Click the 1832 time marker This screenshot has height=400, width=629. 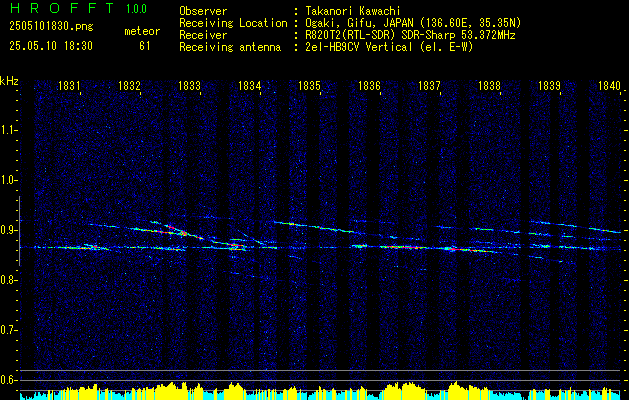click(x=129, y=85)
